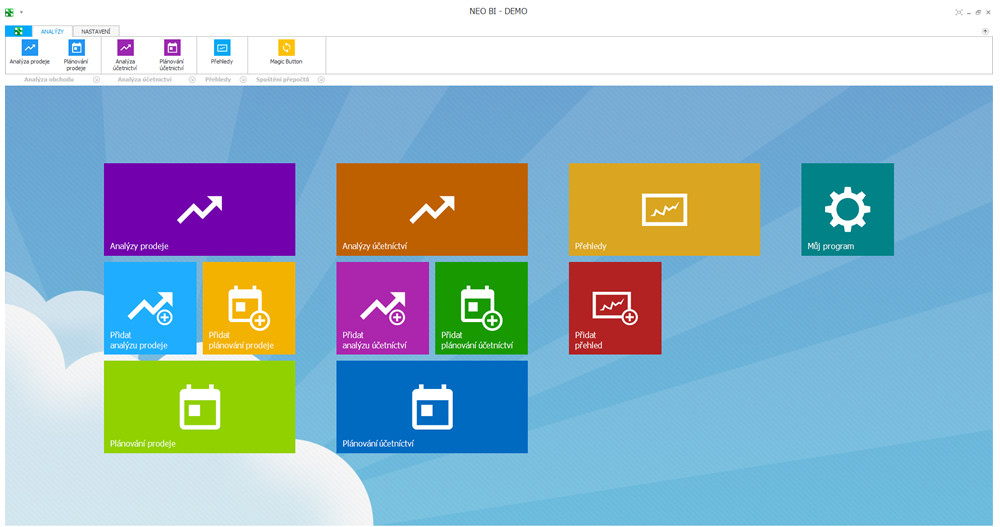The image size is (1000, 527).
Task: Open the green Plánování prodeje tile
Action: coord(200,407)
